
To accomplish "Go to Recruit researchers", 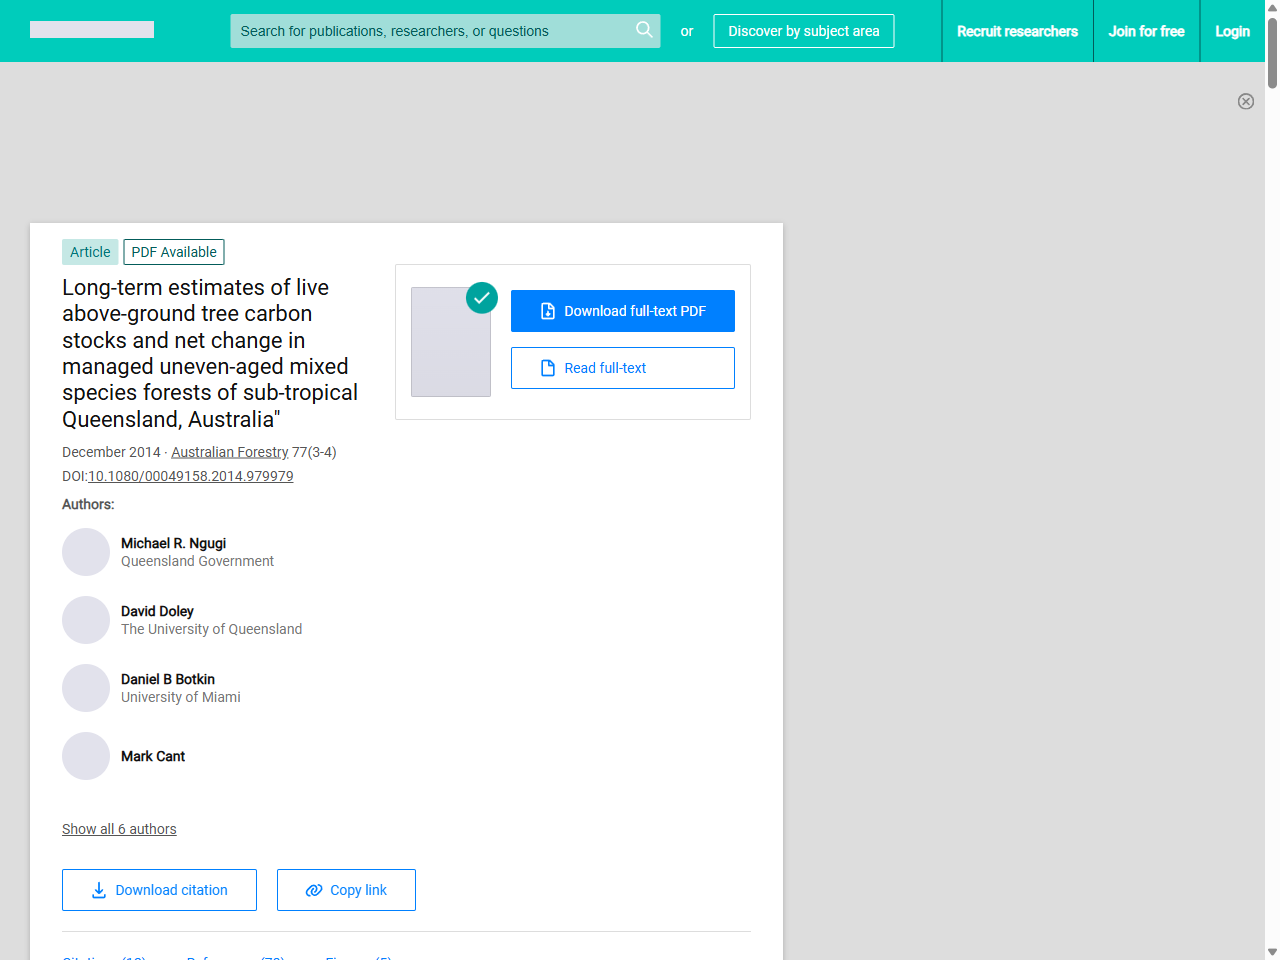I will (1017, 31).
